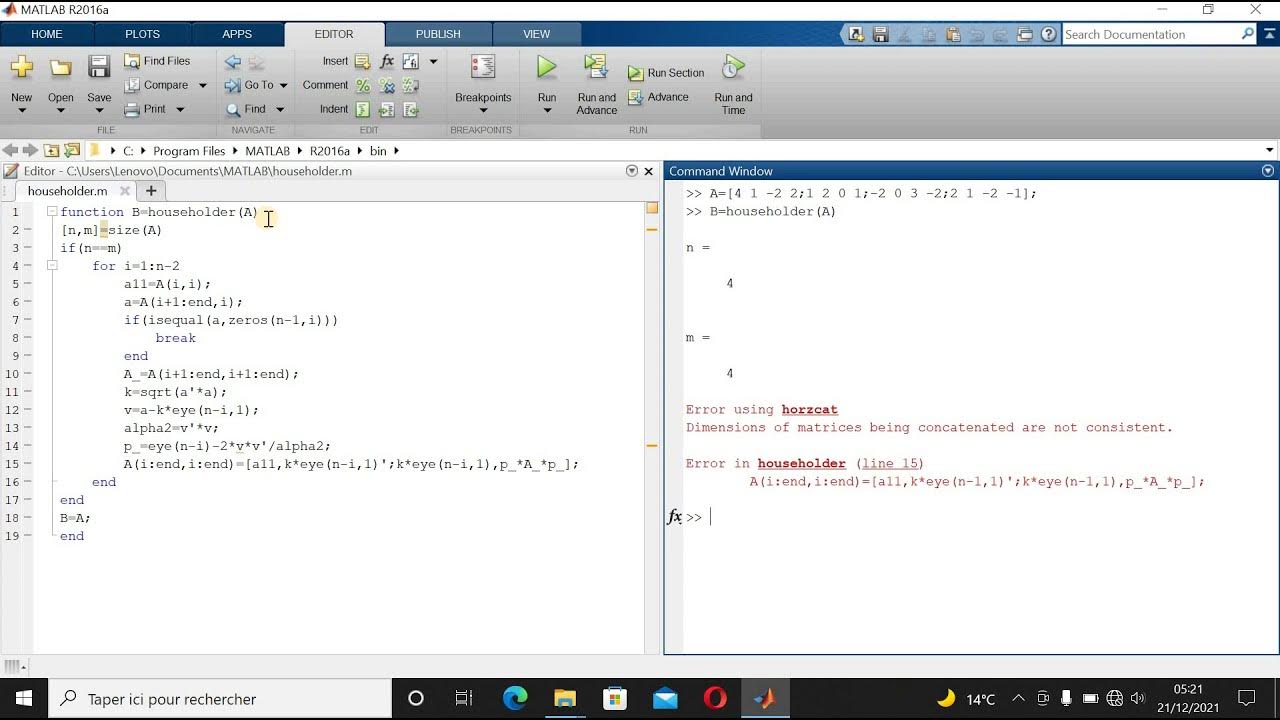
Task: Click the quick access Save icon
Action: 880,34
